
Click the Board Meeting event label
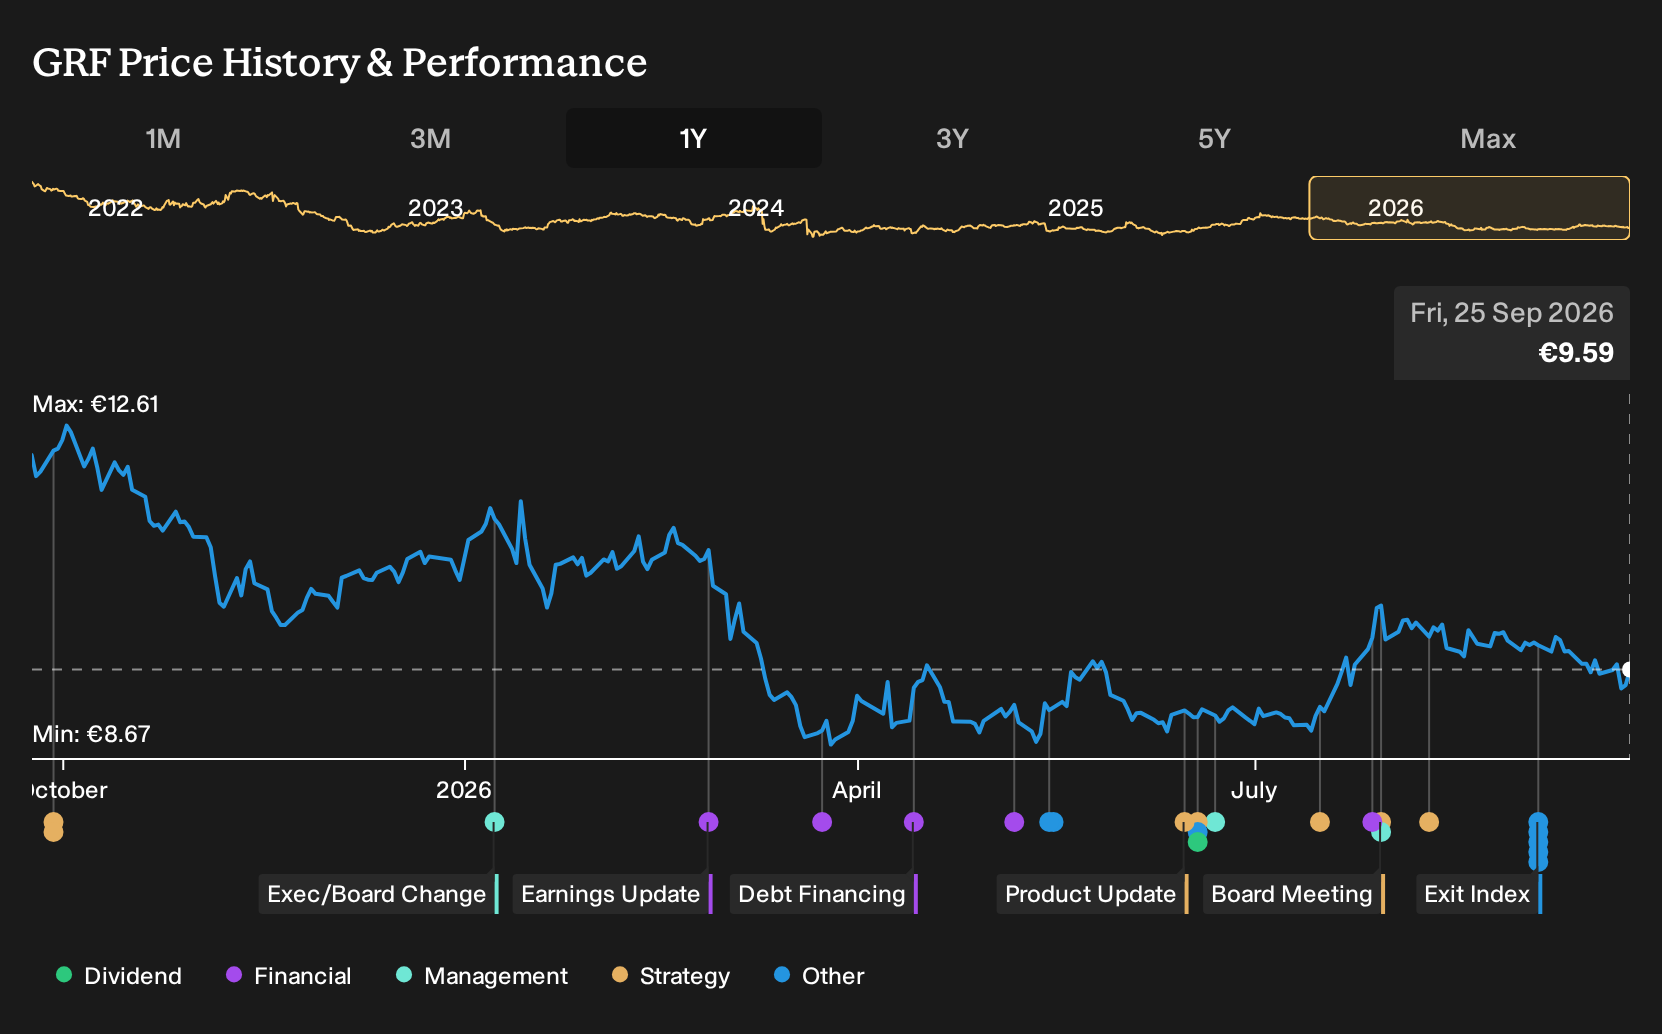click(x=1293, y=894)
